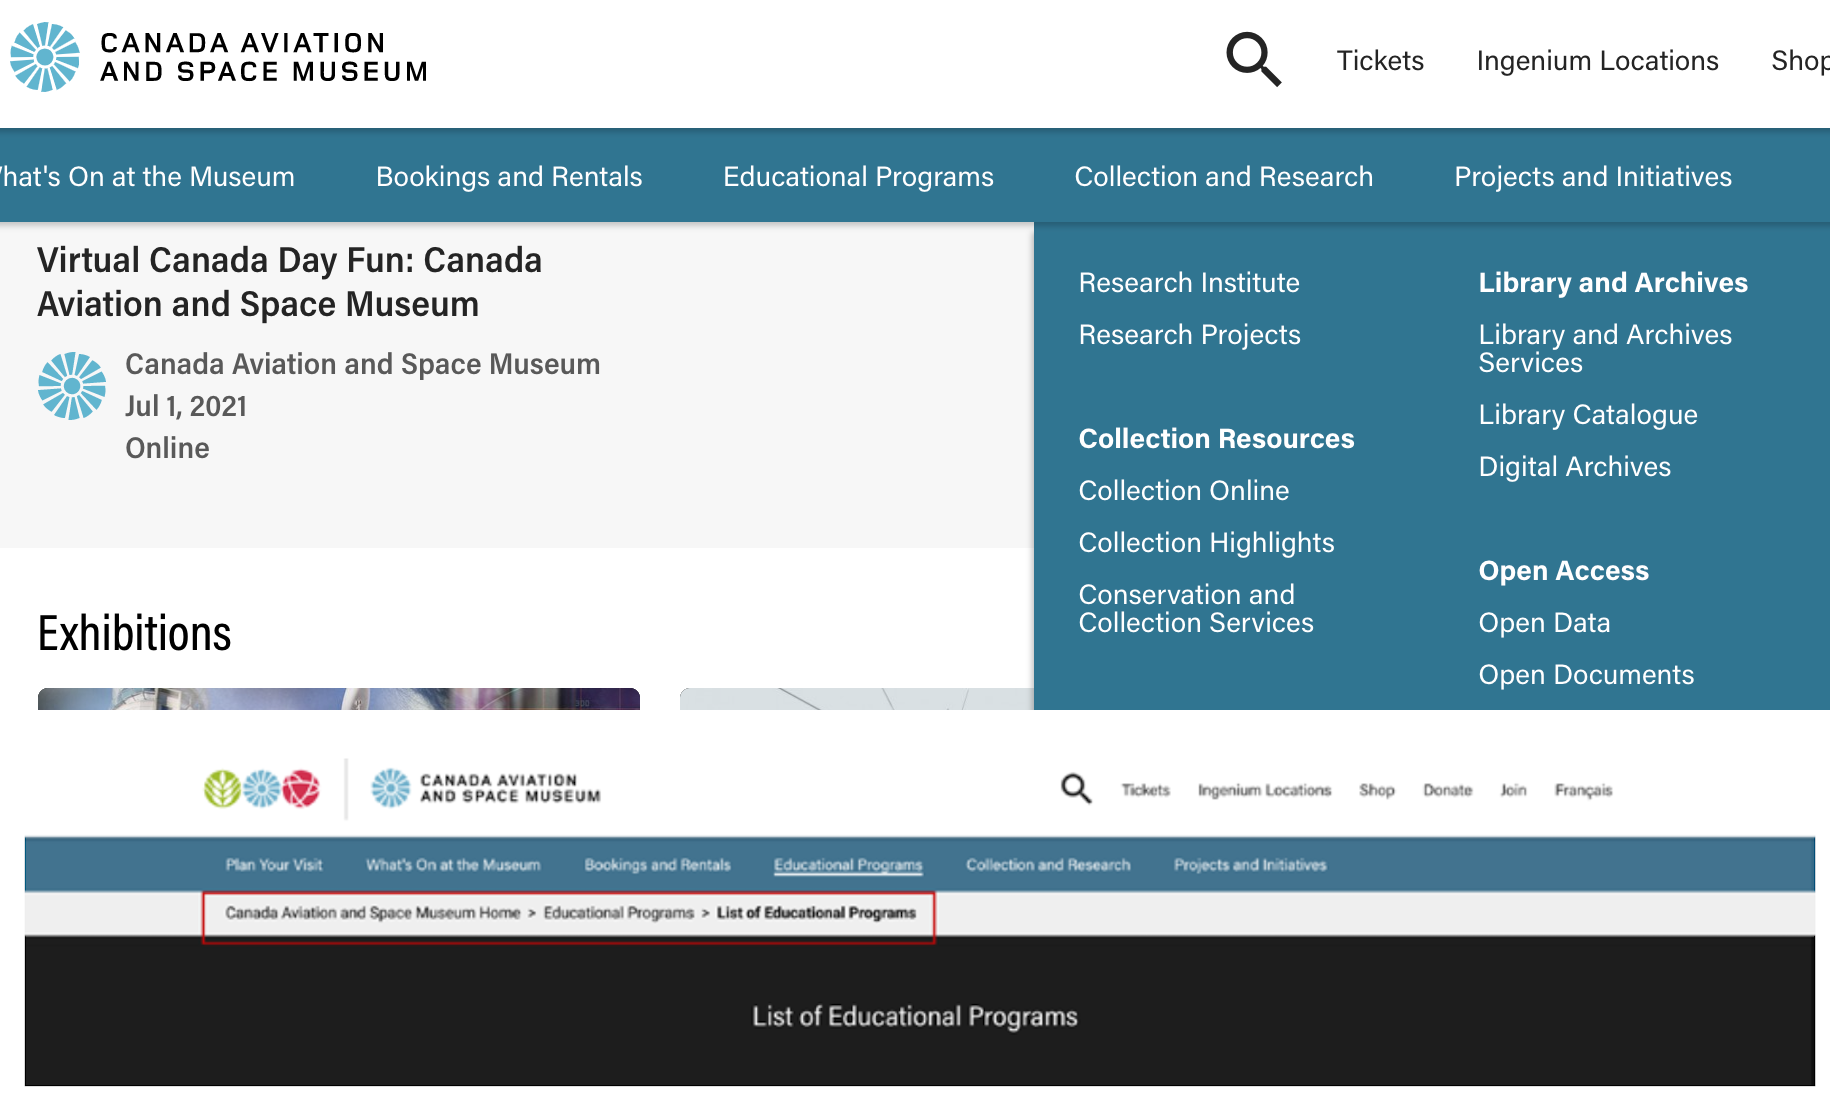Open the Projects and Initiatives tab
This screenshot has height=1100, width=1830.
[x=1593, y=176]
